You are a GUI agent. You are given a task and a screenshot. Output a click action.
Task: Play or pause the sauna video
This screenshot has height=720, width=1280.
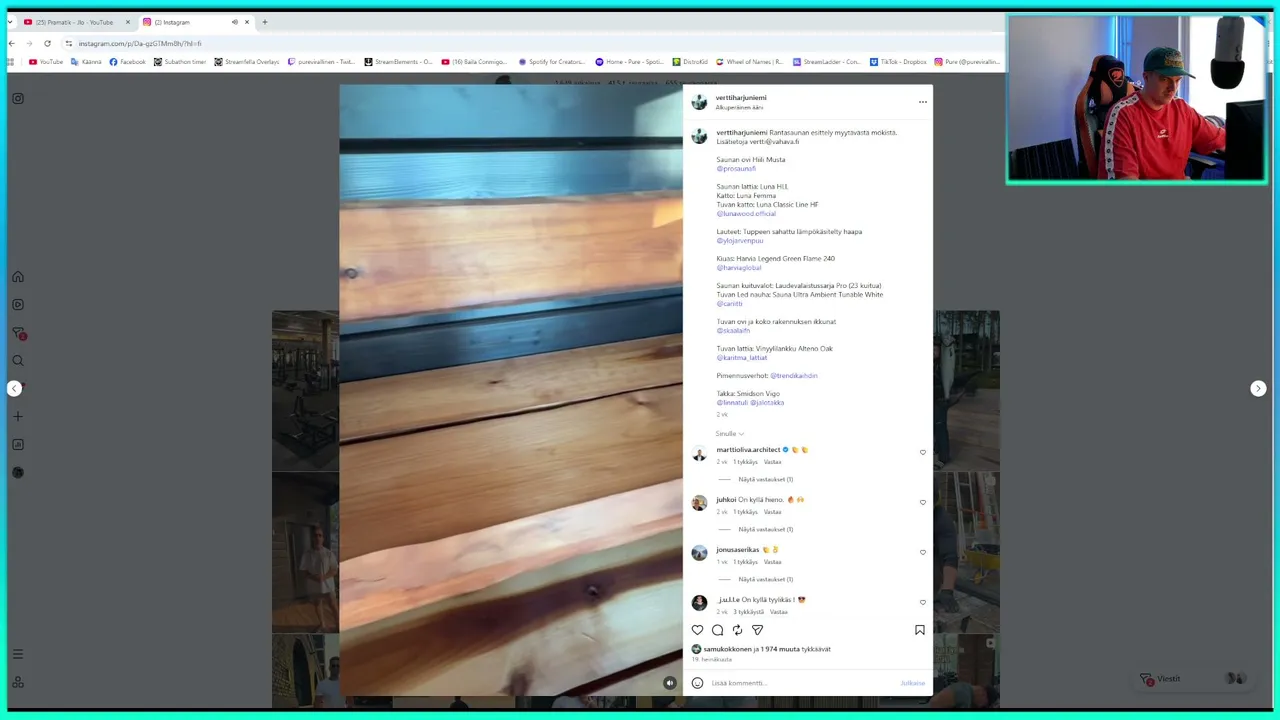[x=511, y=390]
